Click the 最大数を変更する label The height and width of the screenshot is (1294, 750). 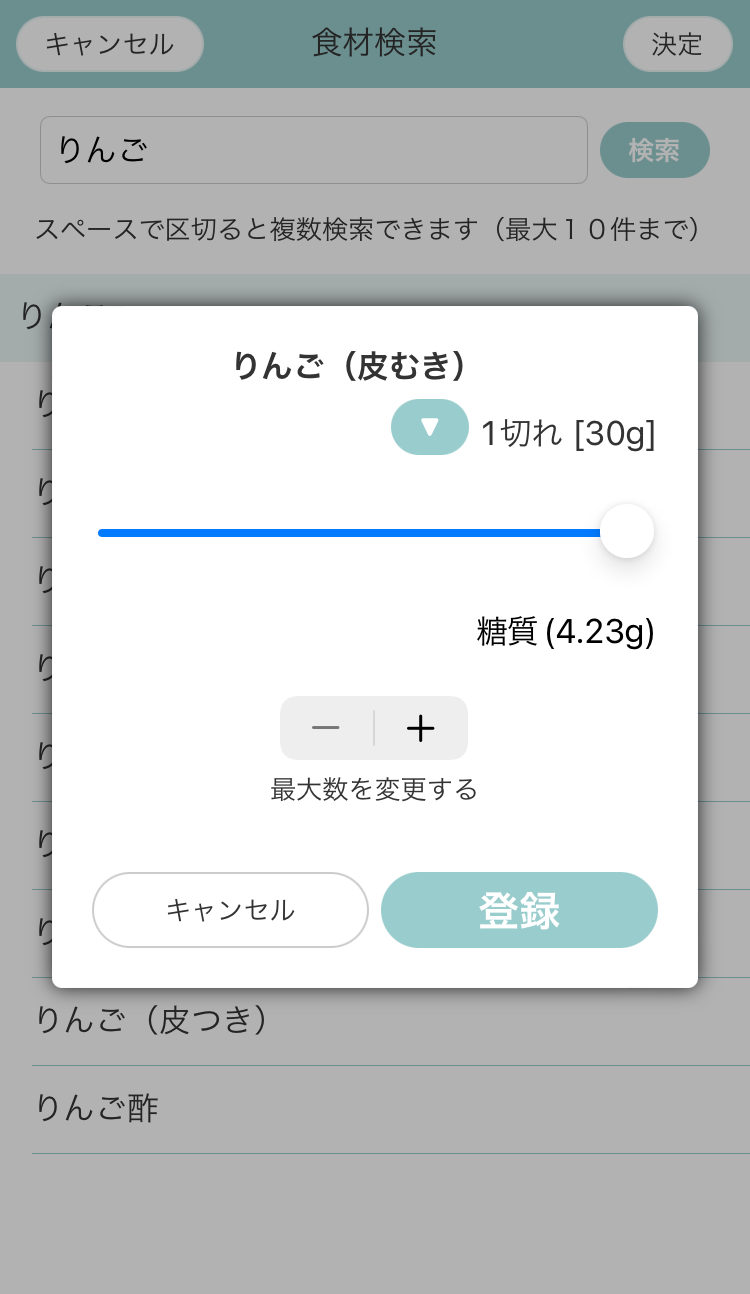pyautogui.click(x=374, y=790)
